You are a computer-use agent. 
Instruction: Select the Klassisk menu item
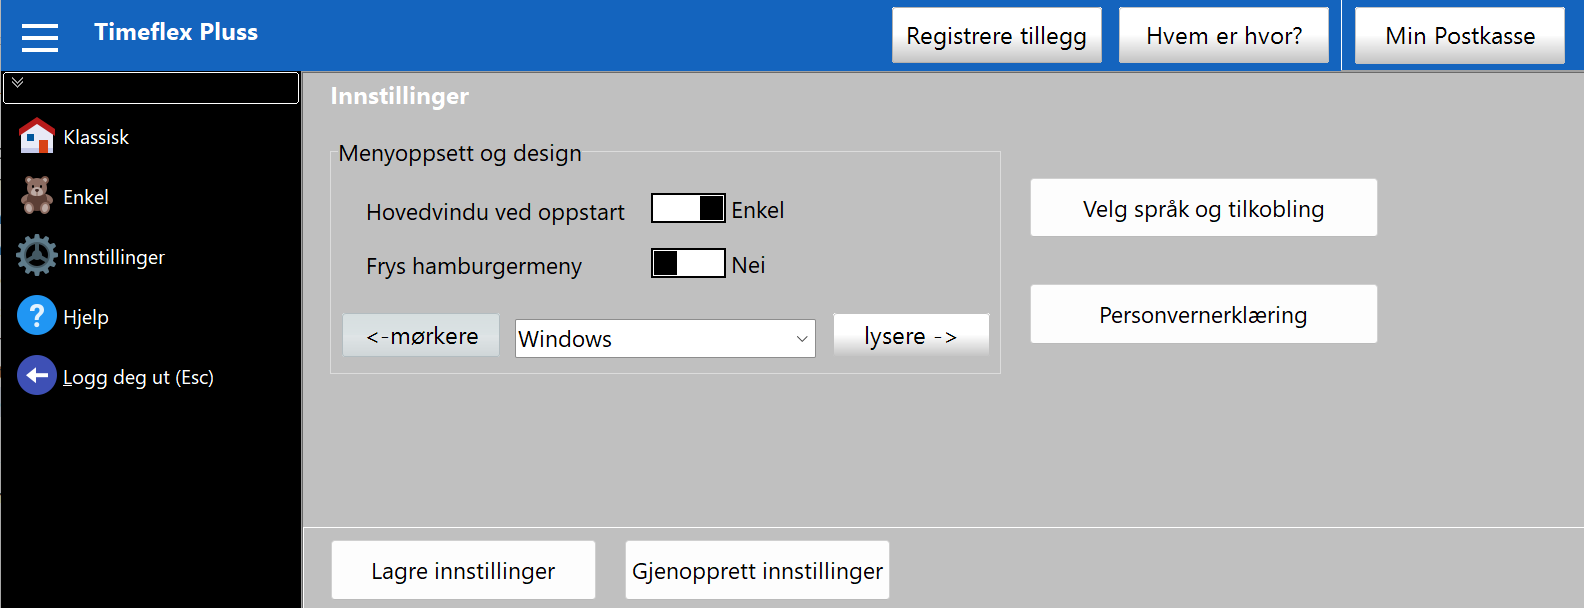(96, 137)
